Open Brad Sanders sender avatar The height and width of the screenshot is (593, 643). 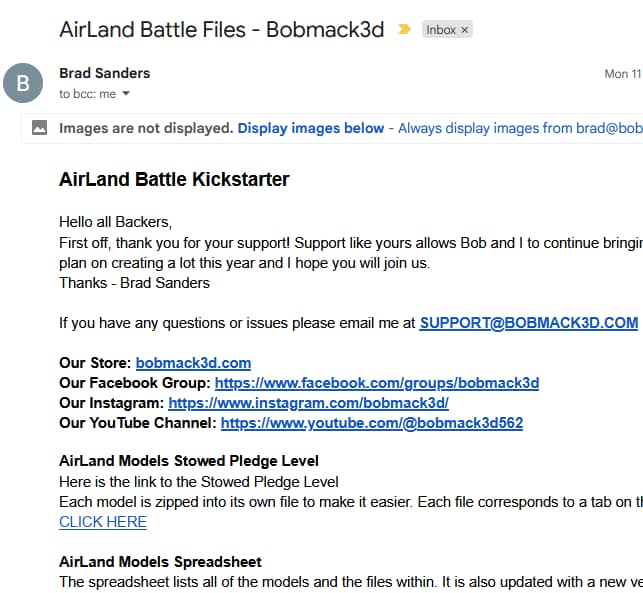23,83
